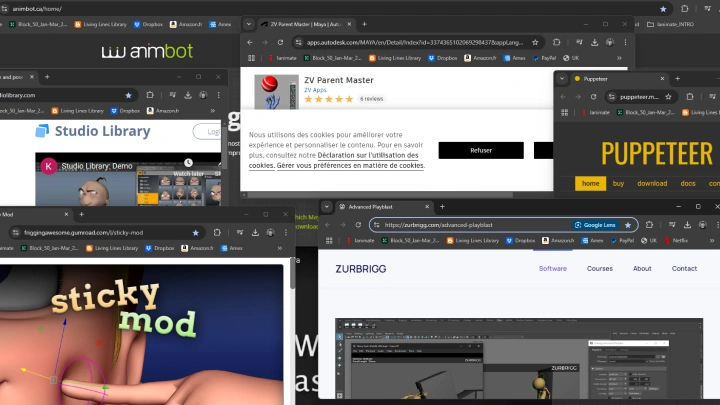Open tab search dropdown in ZV Parent Master window
Screen dimensions: 720x405
point(248,24)
